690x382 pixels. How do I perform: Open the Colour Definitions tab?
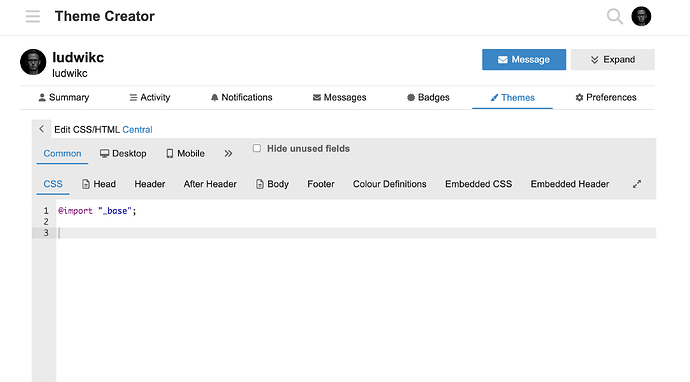tap(389, 184)
